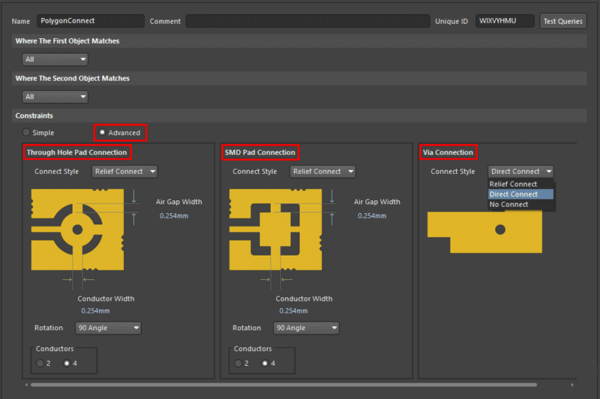Edit SMD Pad Conductor Width 0.254mm value
Viewport: 600px width, 399px height.
[293, 311]
